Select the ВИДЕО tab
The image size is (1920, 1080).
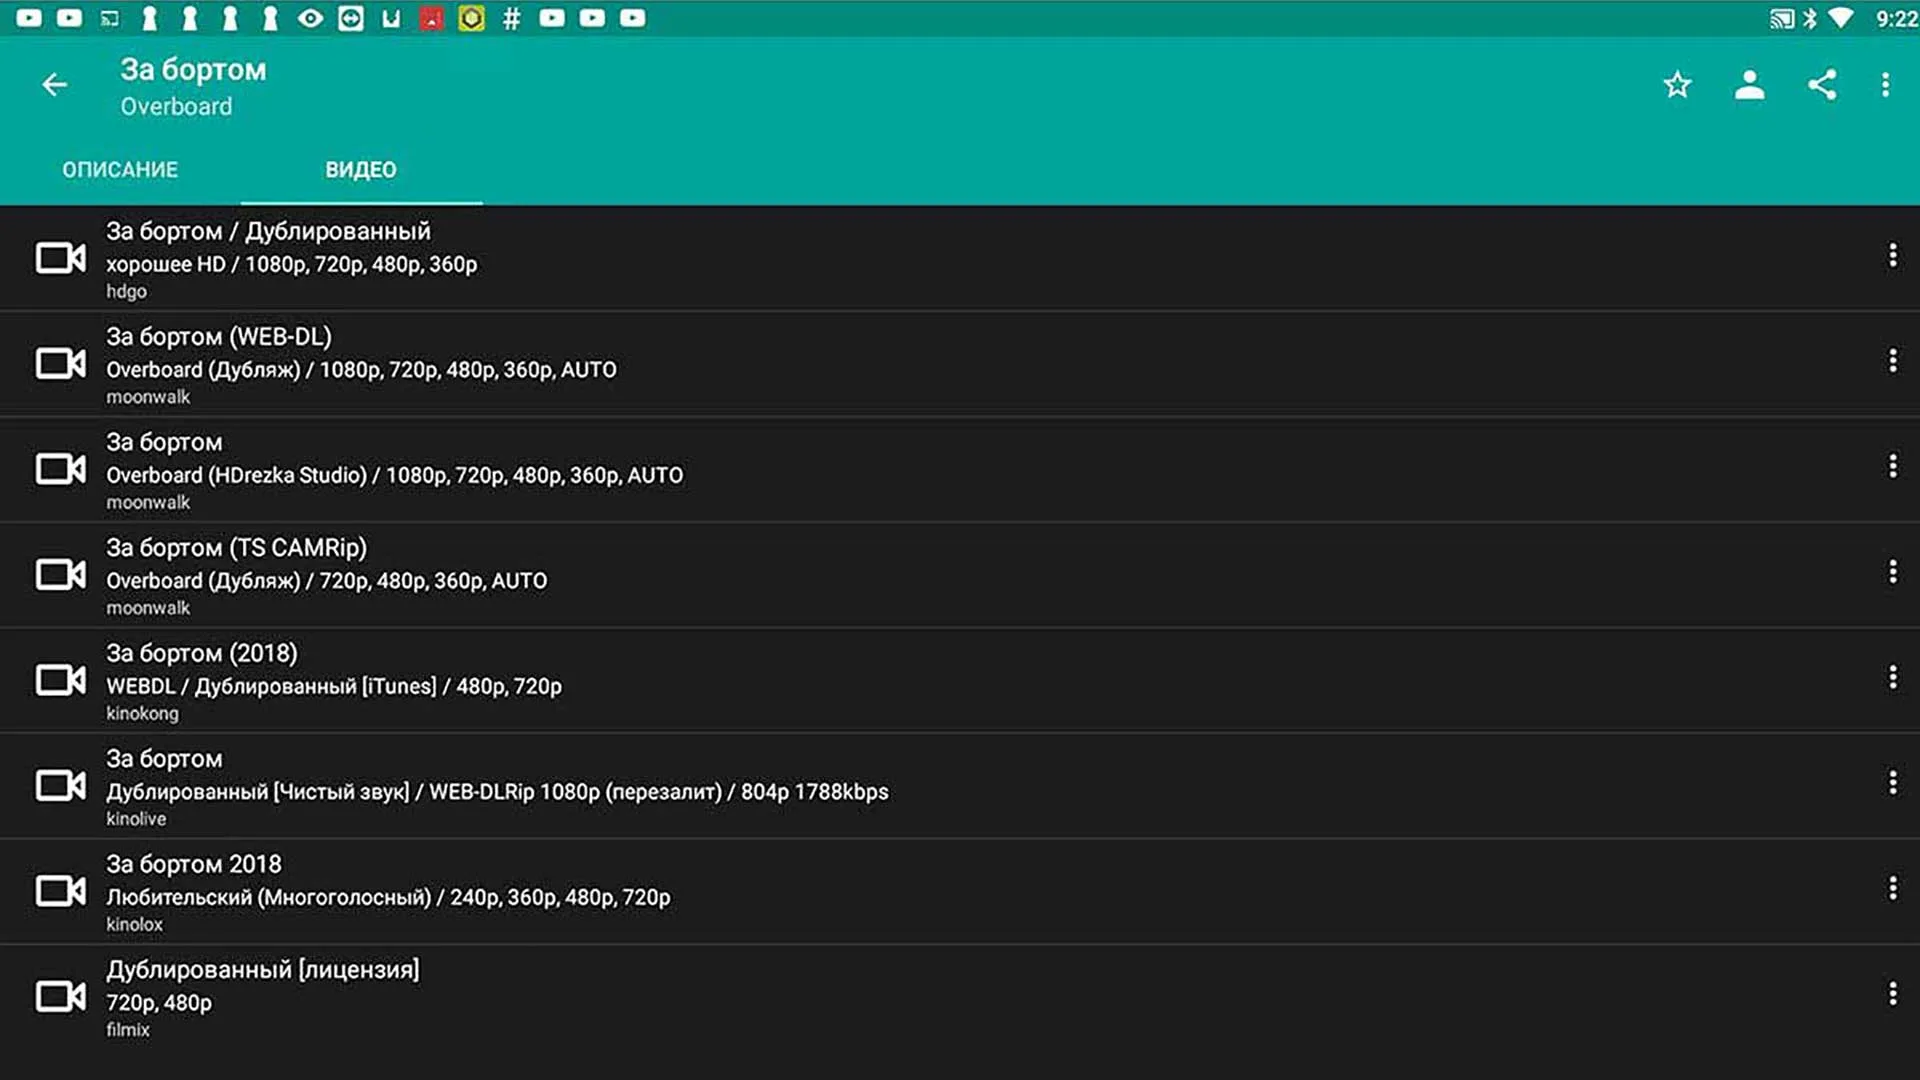pyautogui.click(x=361, y=170)
